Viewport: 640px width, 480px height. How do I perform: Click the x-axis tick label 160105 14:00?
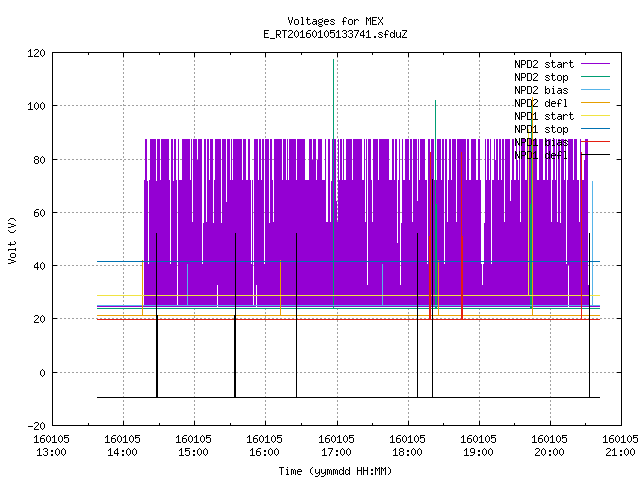point(122,446)
